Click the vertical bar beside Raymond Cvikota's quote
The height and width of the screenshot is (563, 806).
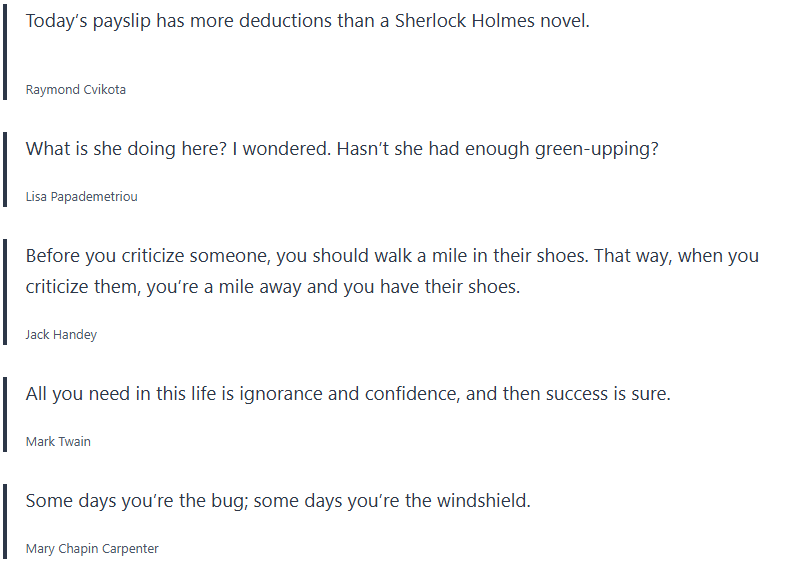point(5,50)
